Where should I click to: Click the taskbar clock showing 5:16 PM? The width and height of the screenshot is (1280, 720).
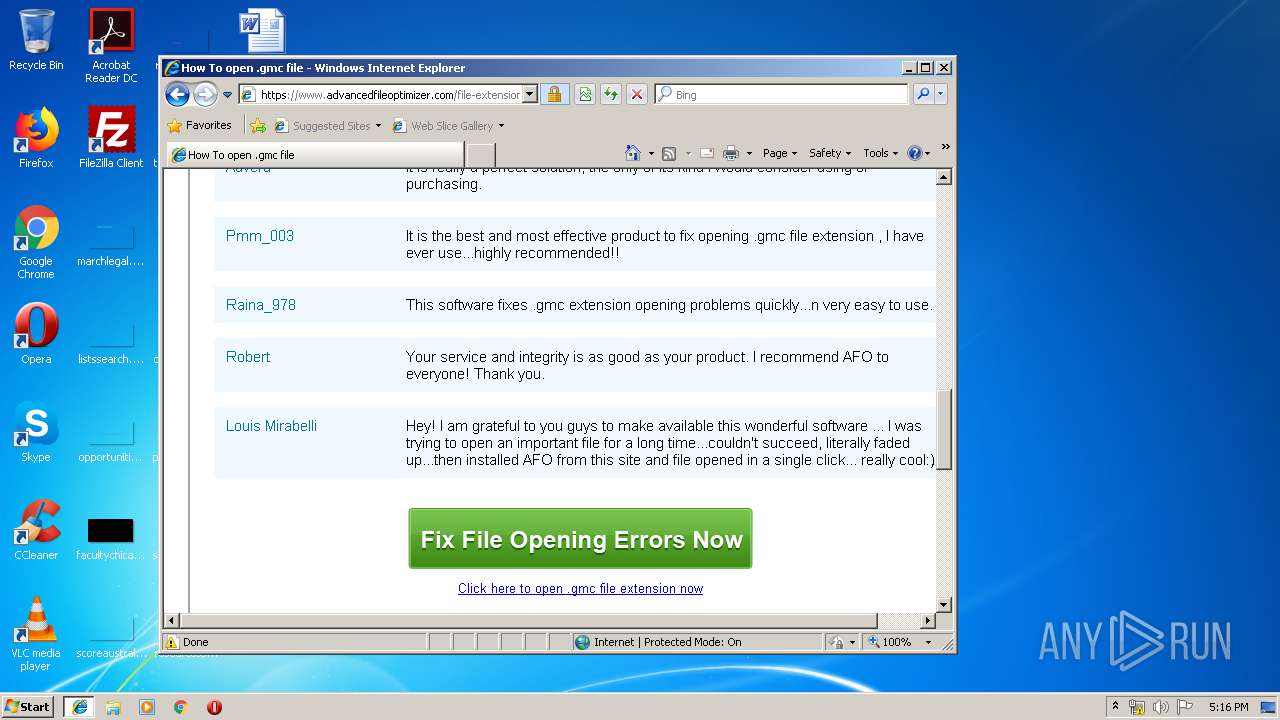(1228, 707)
